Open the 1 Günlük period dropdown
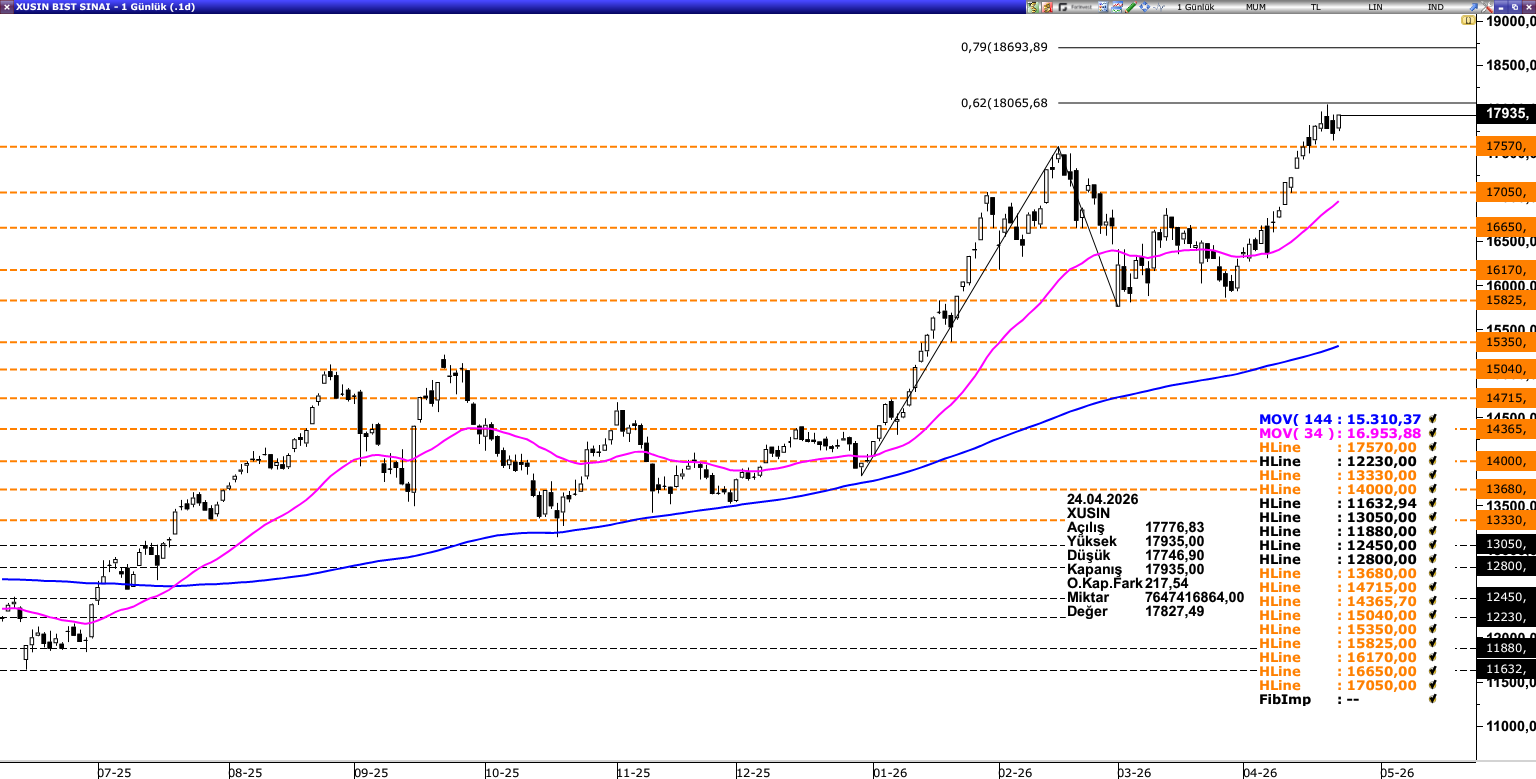Screen dimensions: 1536x779 (1195, 7)
